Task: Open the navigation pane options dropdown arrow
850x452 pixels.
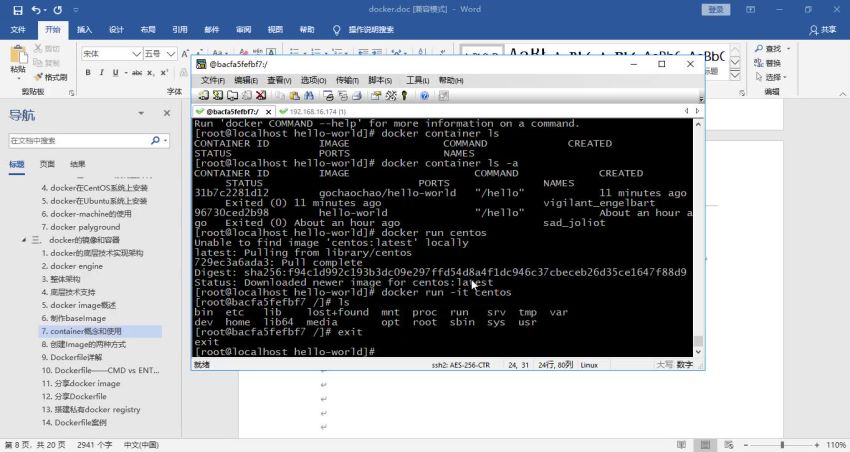Action: click(x=141, y=113)
